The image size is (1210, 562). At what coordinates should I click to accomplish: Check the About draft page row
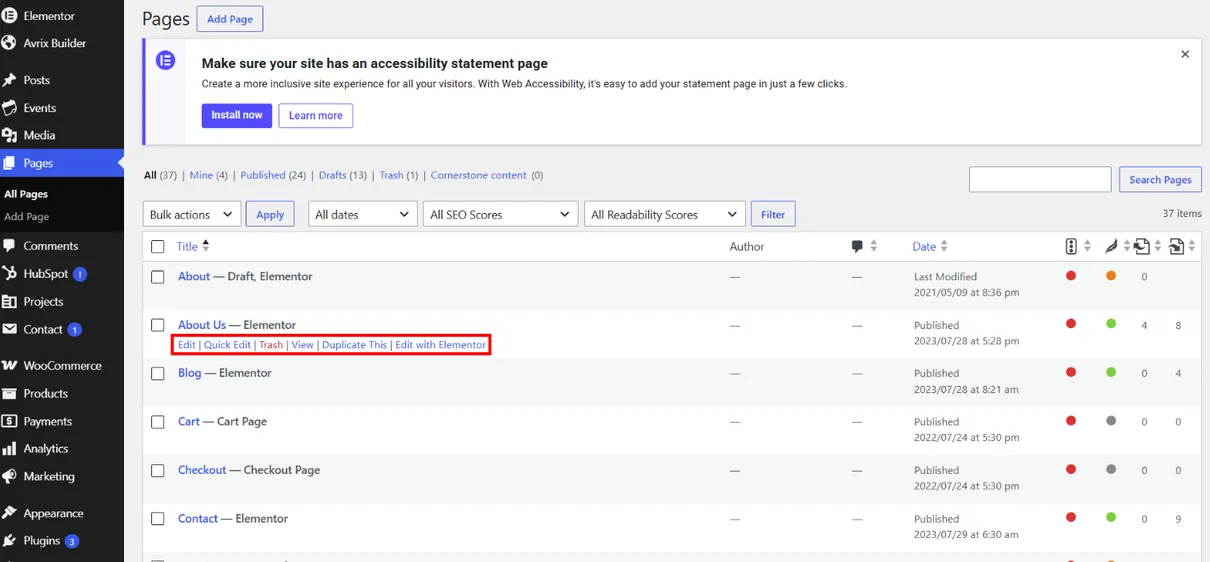(158, 277)
